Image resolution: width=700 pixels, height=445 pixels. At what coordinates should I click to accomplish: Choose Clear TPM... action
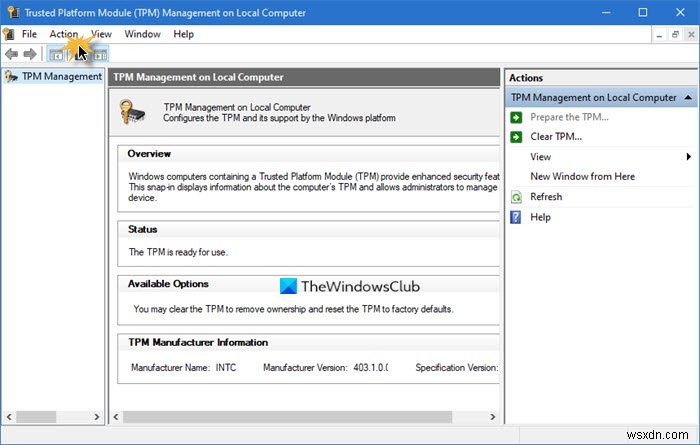click(556, 137)
